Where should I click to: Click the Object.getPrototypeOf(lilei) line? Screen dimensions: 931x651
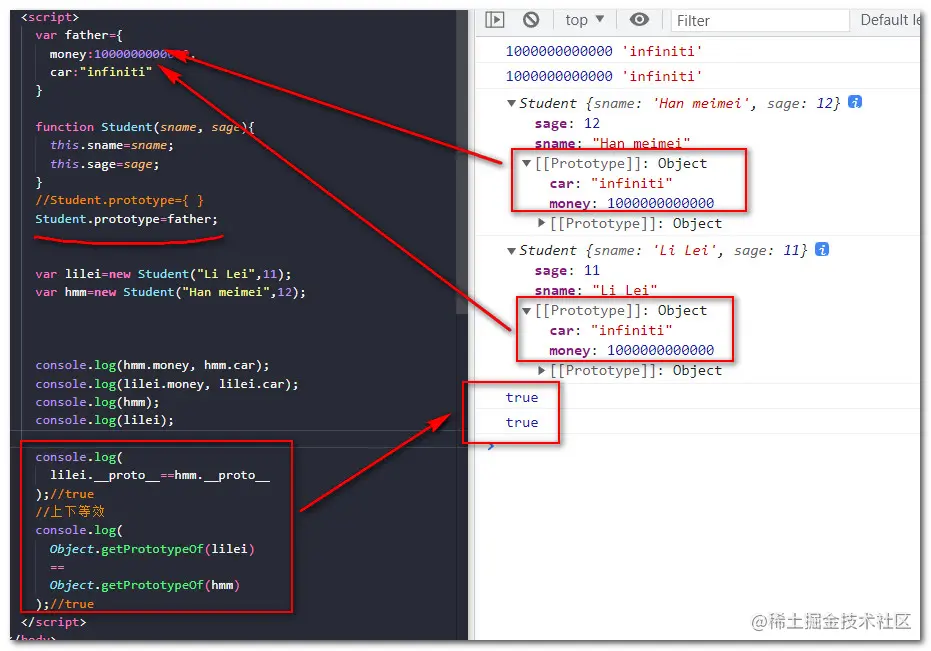coord(152,549)
